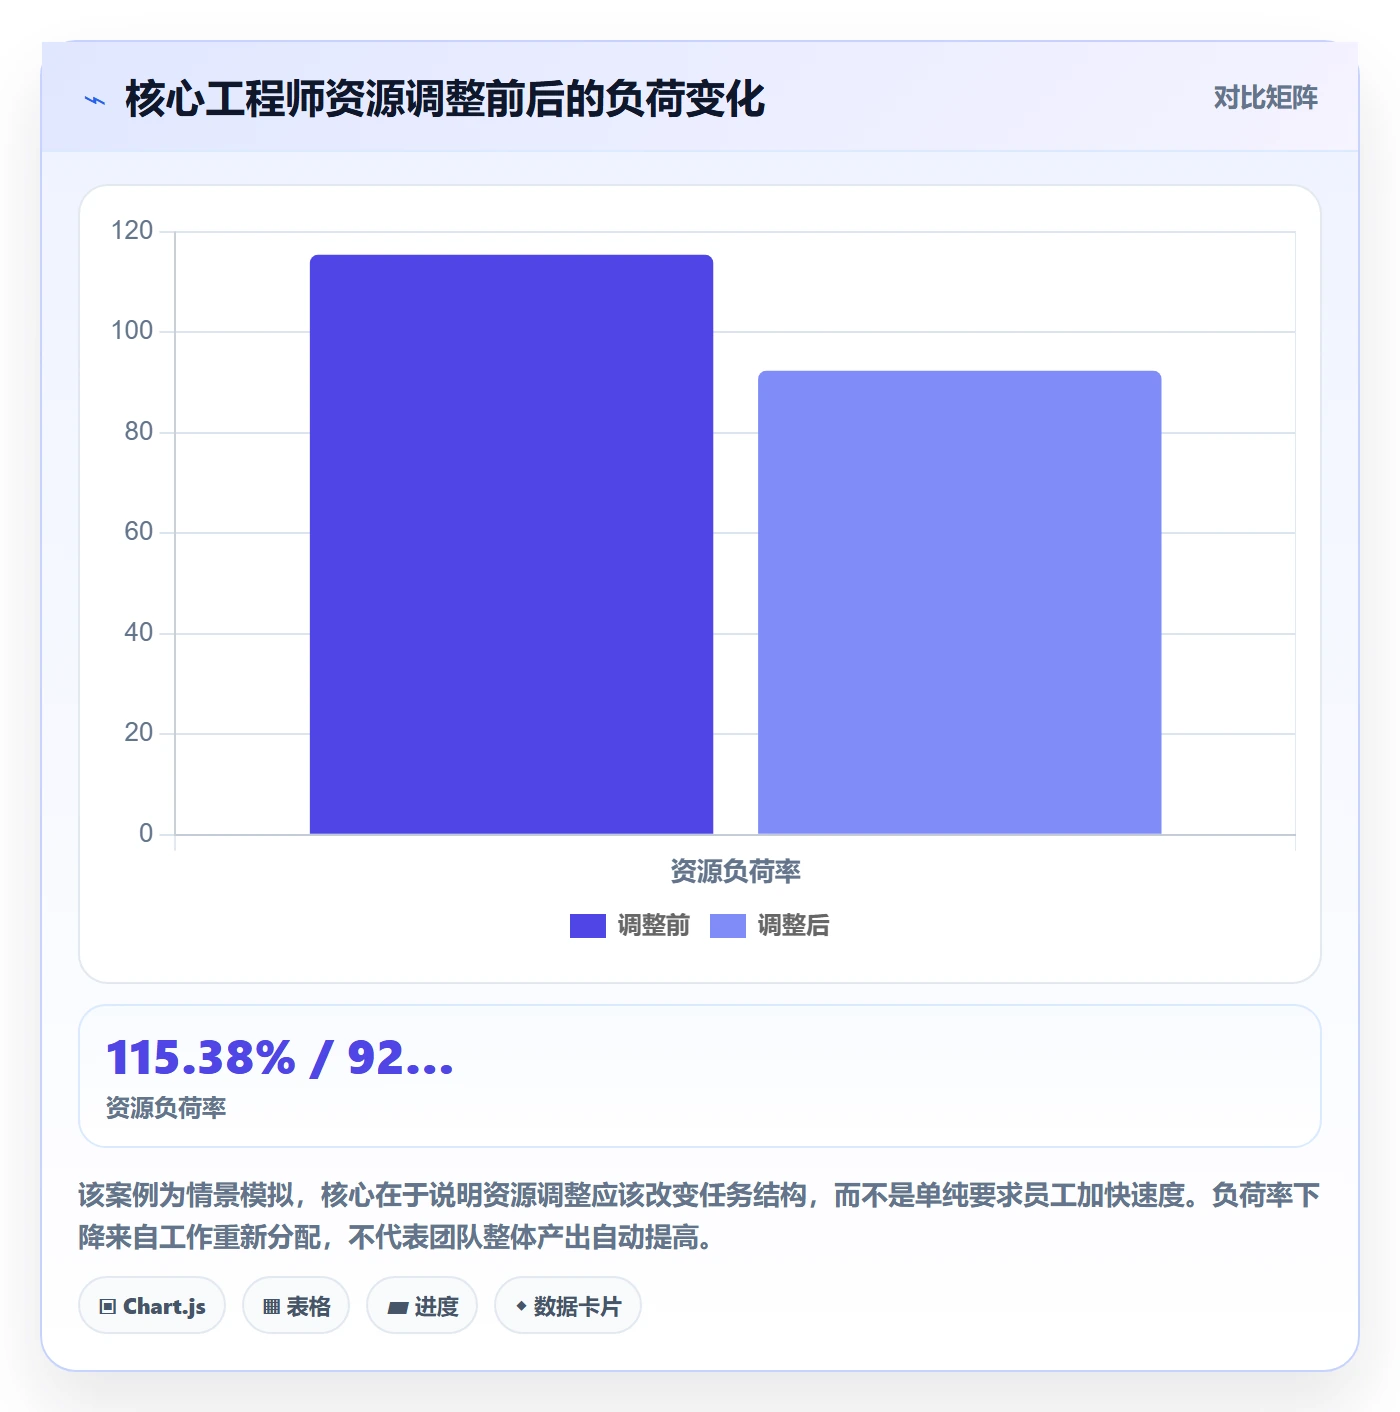Screen dimensions: 1400x1412
Task: Click the y-axis value 0
Action: click(x=146, y=834)
